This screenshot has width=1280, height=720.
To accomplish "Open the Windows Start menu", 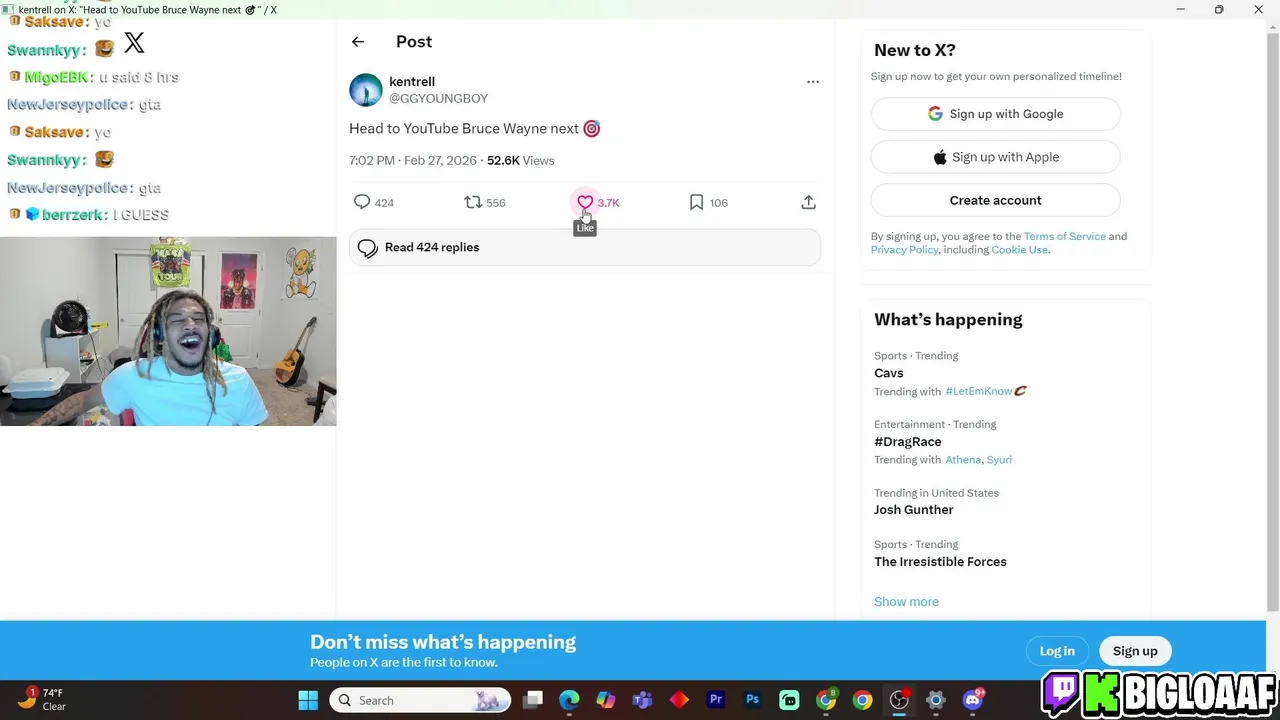I will 308,700.
